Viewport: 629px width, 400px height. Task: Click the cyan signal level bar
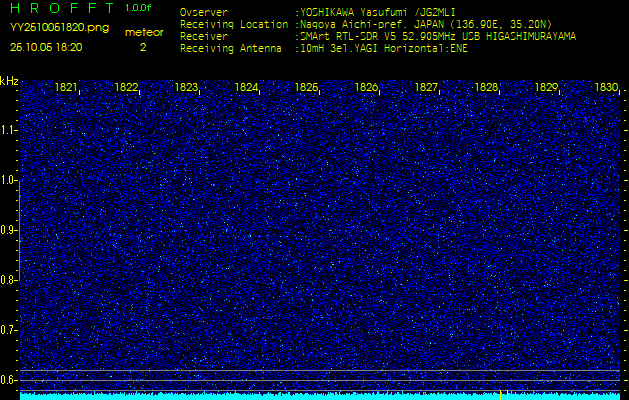click(320, 396)
